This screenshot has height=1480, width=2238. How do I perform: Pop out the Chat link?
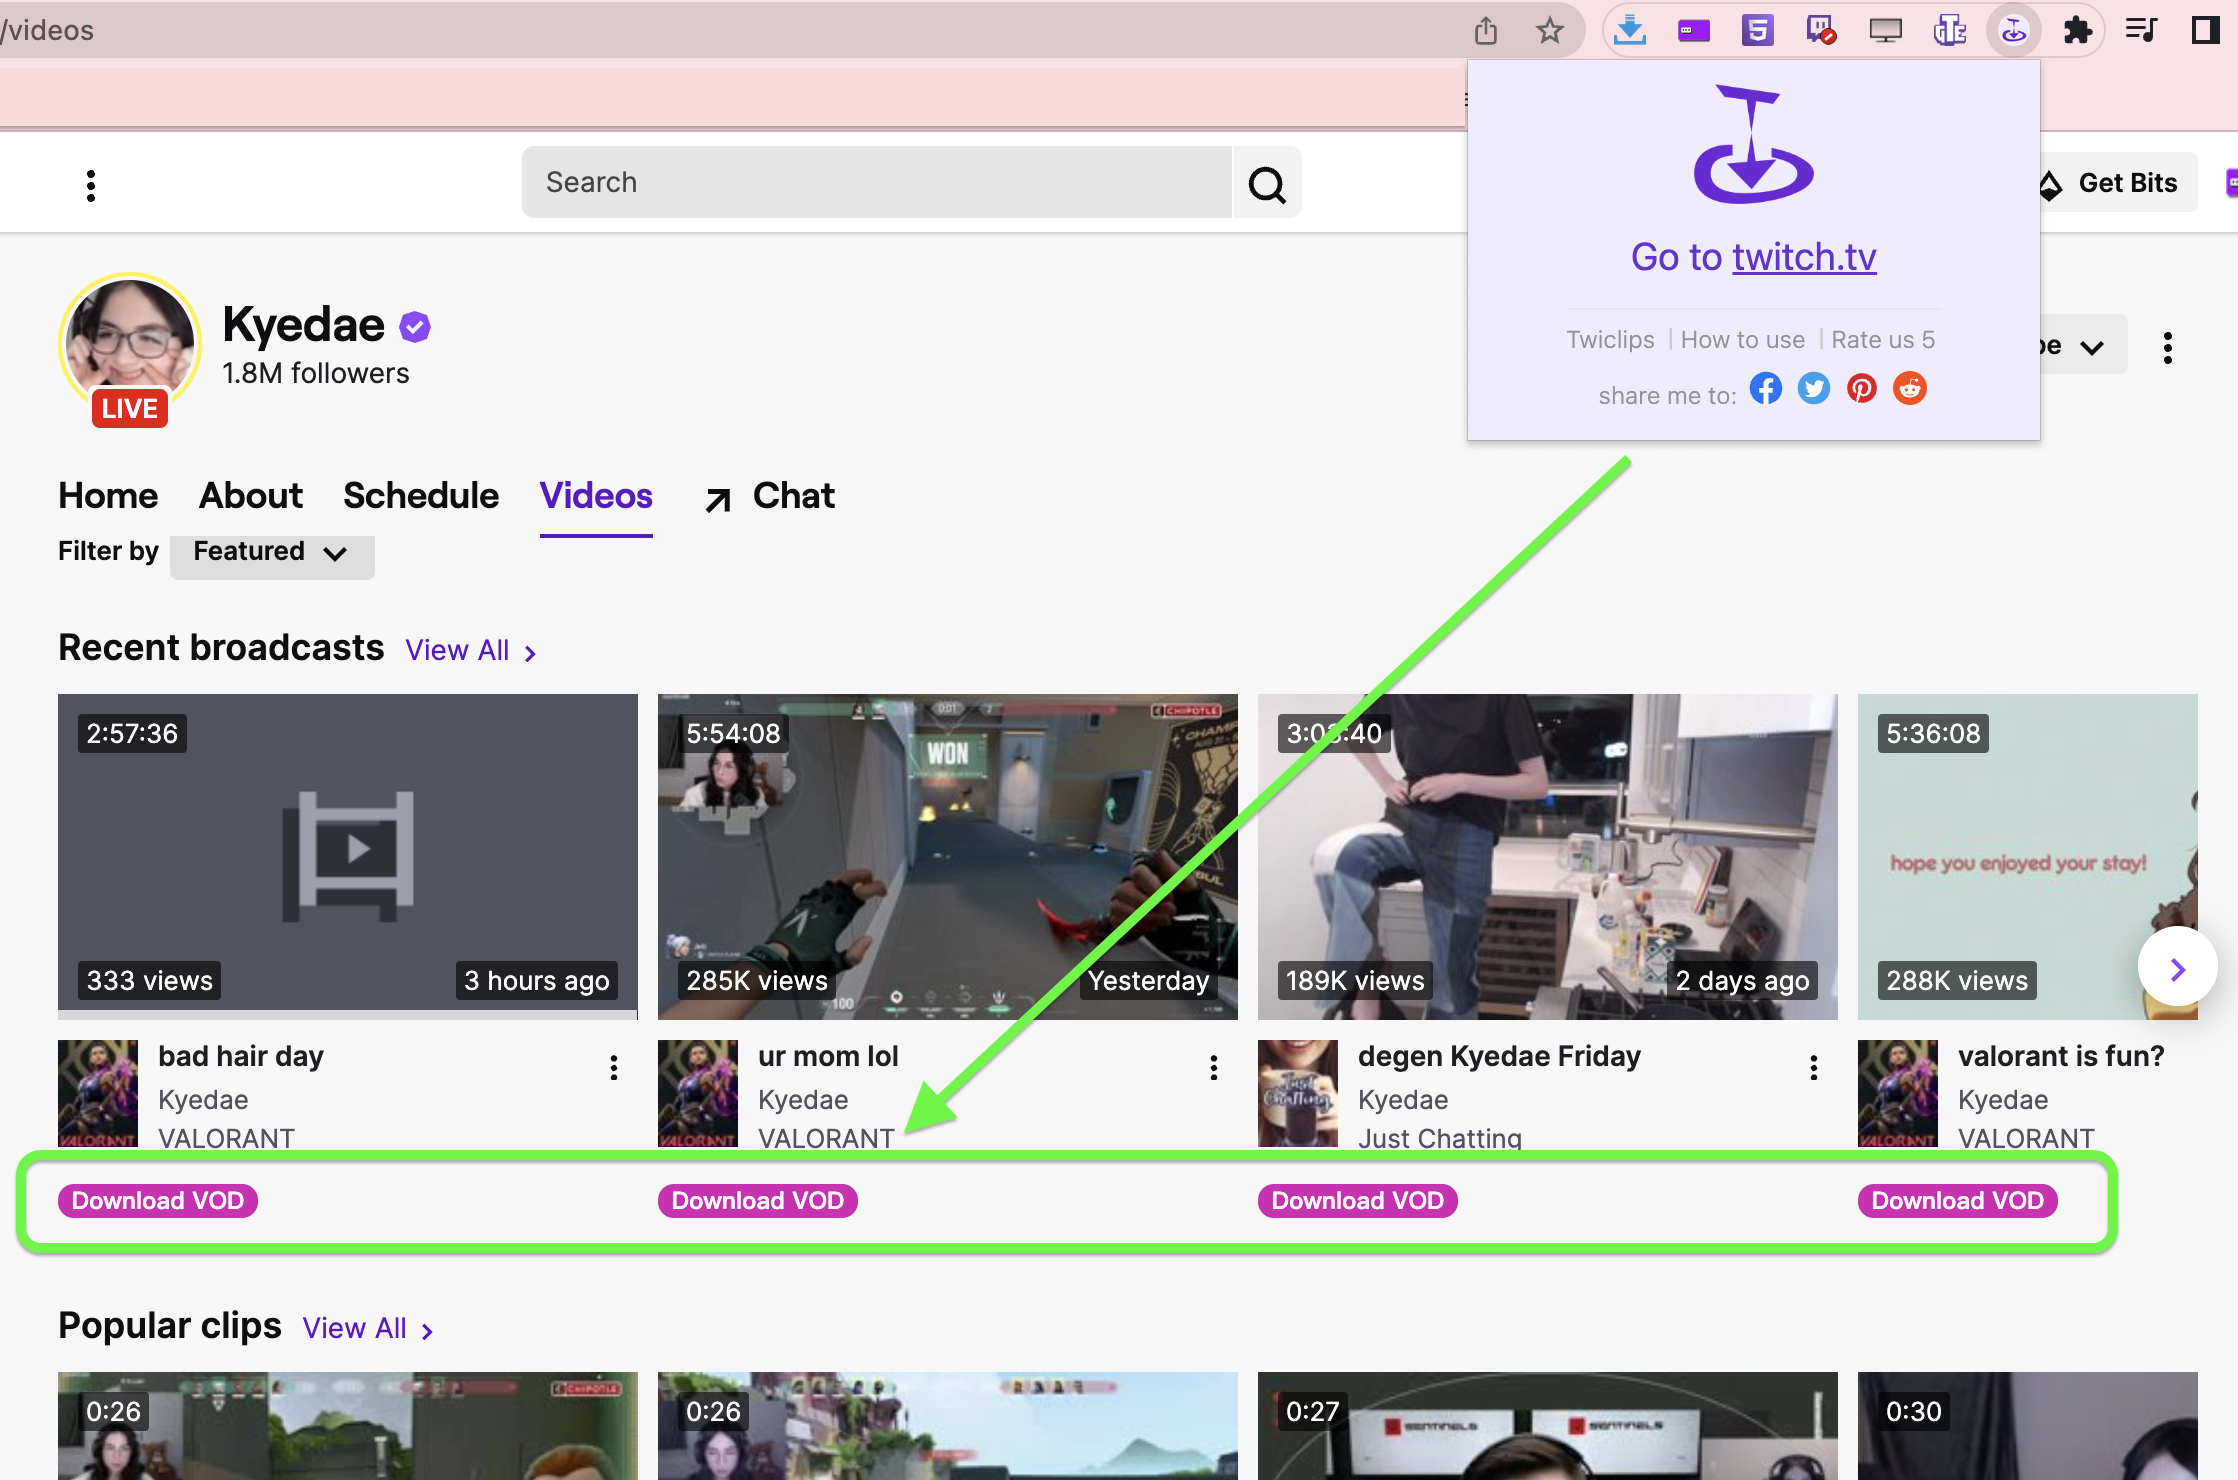(769, 496)
